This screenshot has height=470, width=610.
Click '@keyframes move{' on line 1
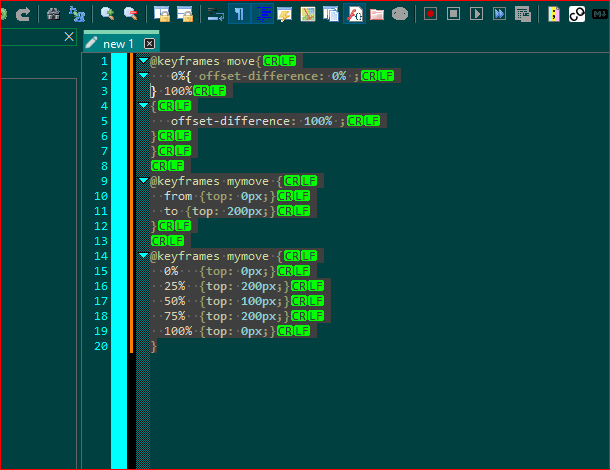point(206,61)
